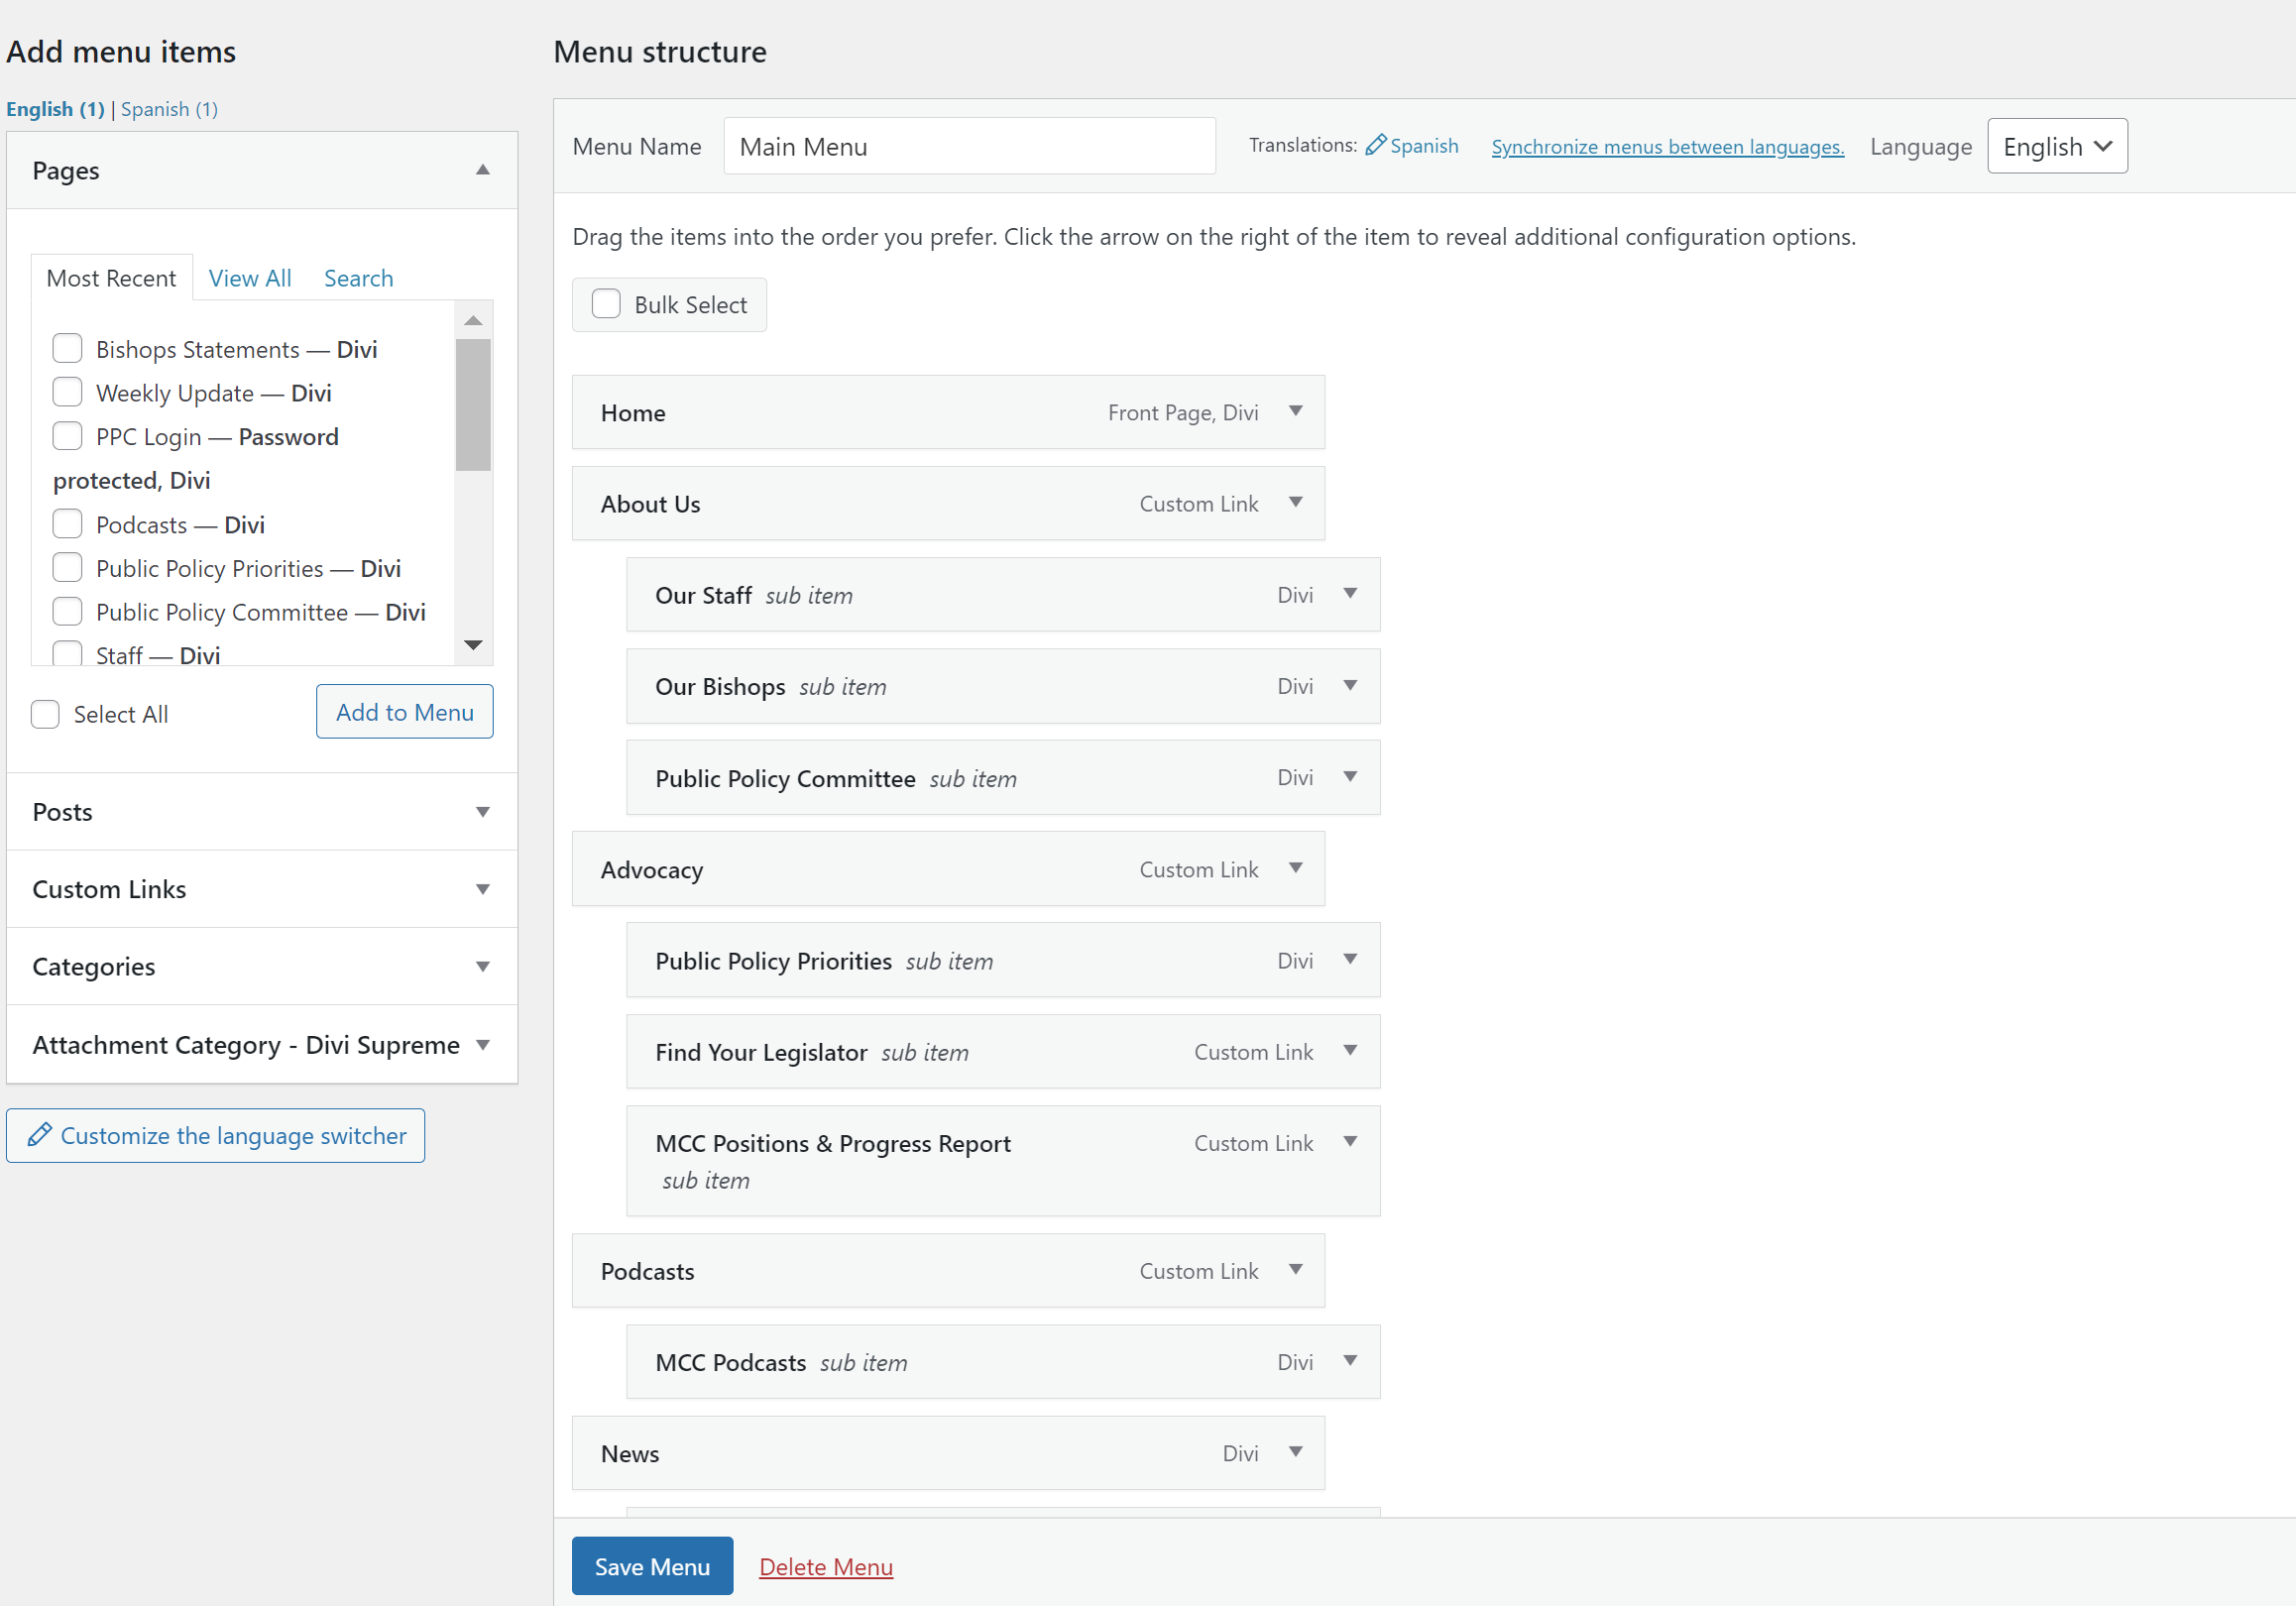
Task: Open the Search tab in Pages
Action: pos(358,278)
